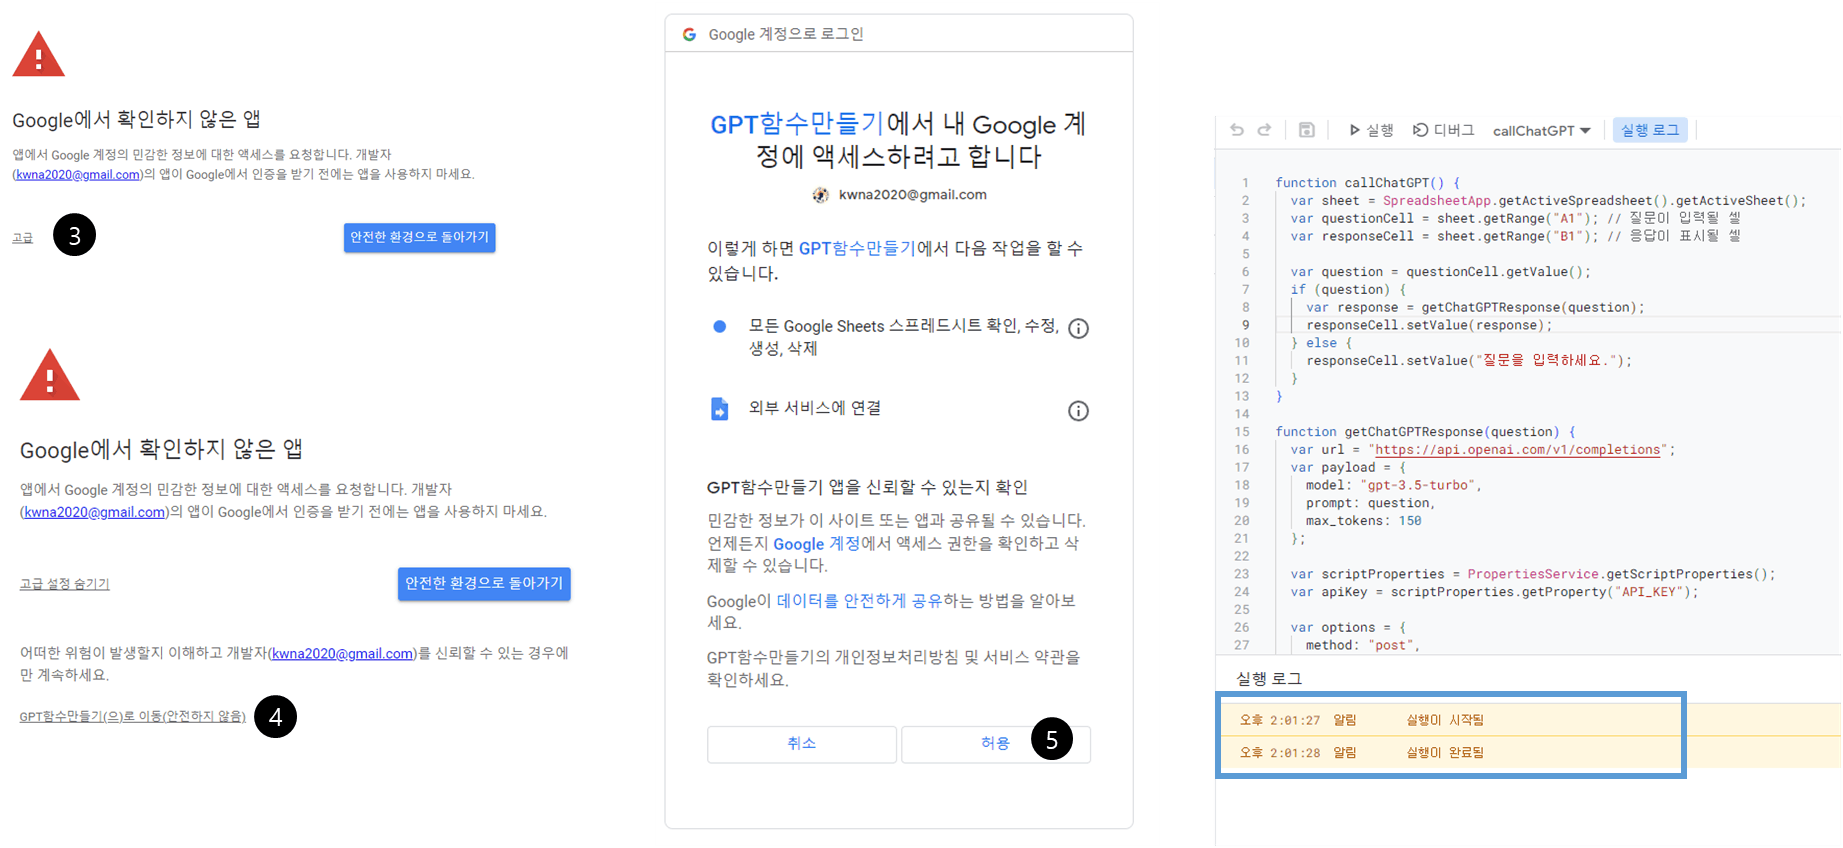Click developer email link near trust notice
This screenshot has height=848, width=1843.
pyautogui.click(x=343, y=654)
